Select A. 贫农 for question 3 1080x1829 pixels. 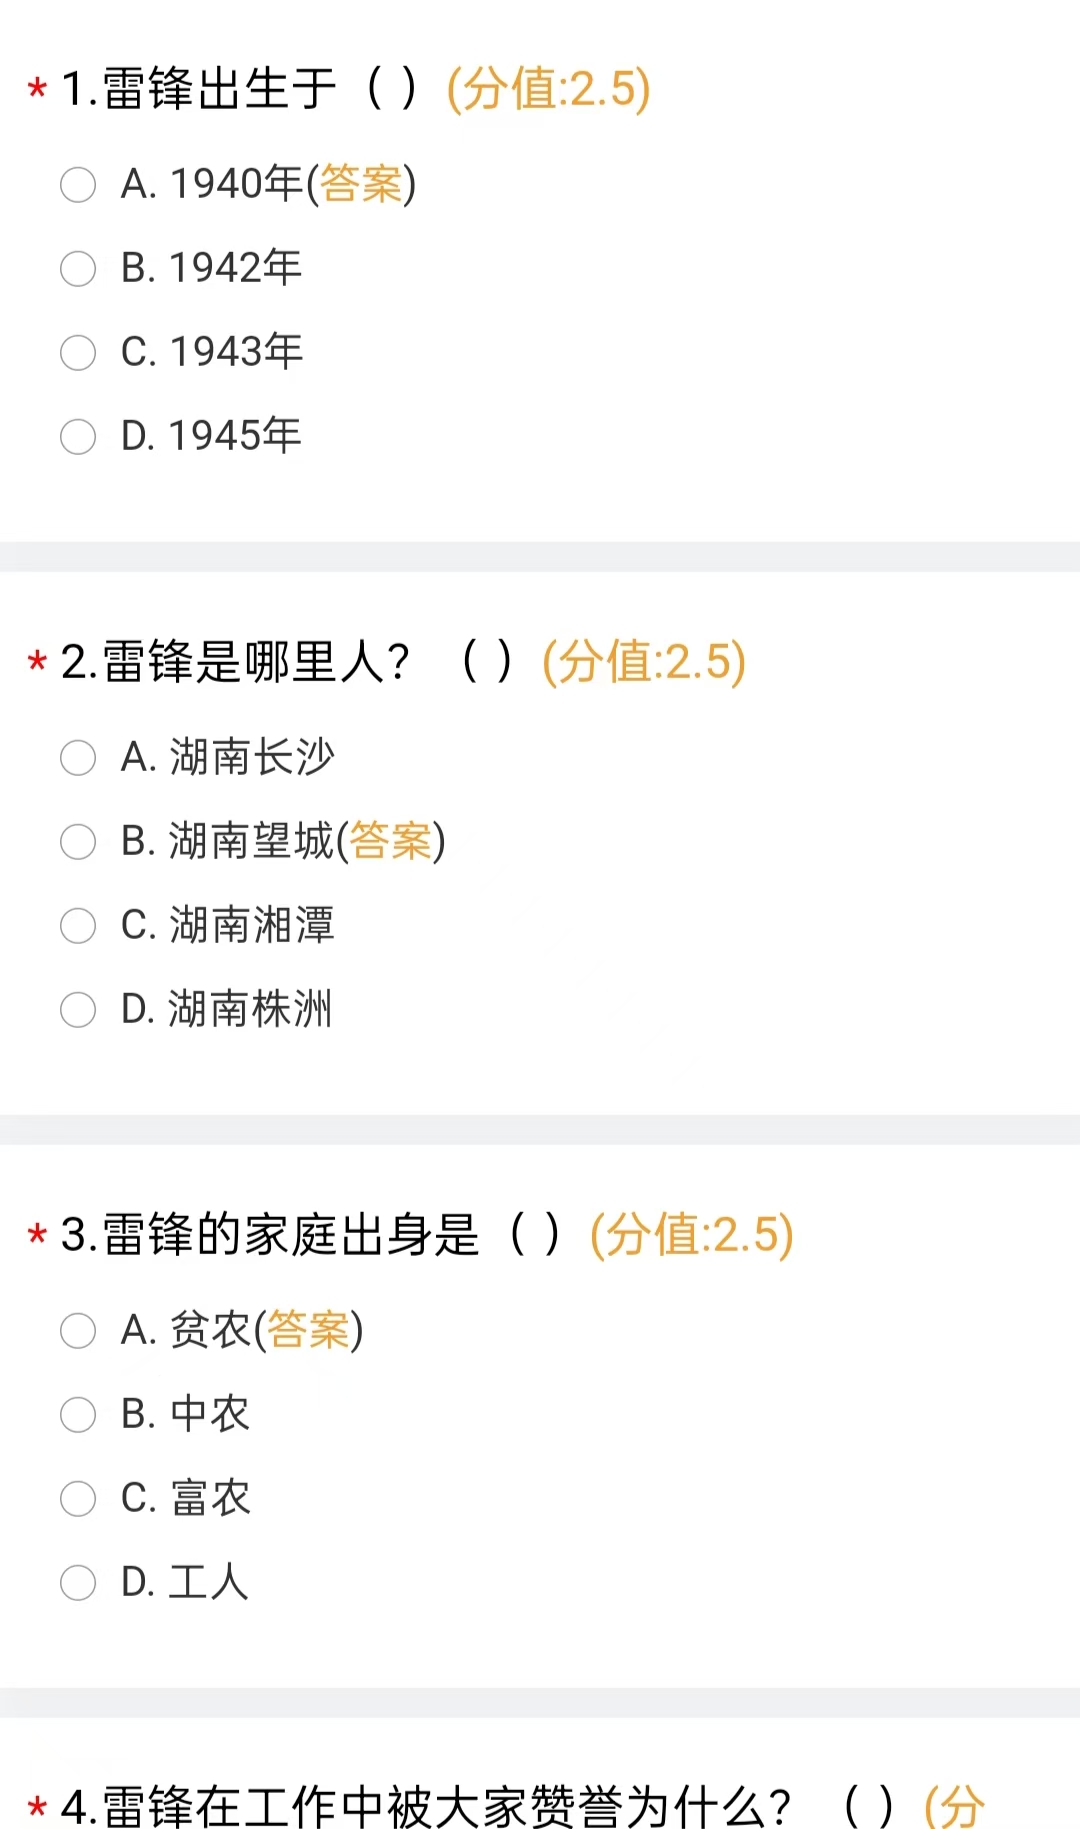(x=78, y=1331)
